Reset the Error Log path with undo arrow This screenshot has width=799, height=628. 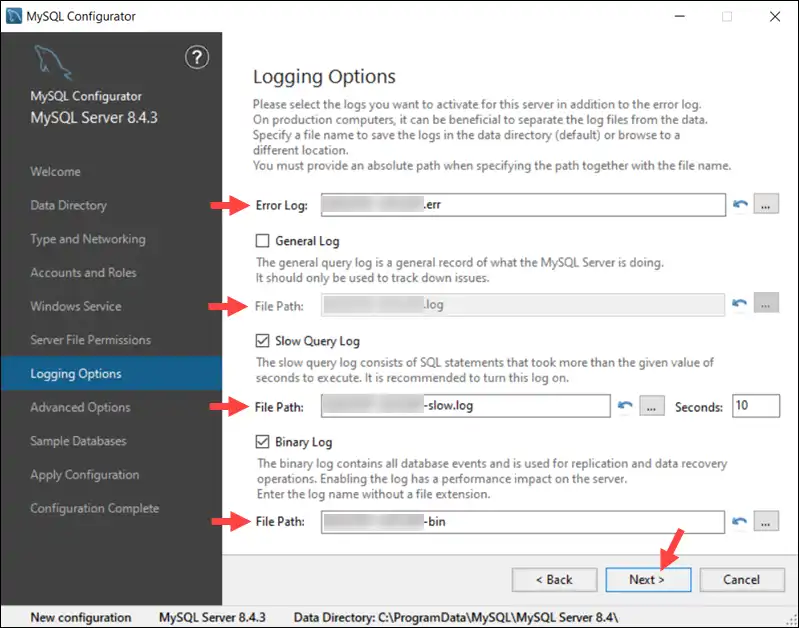click(740, 204)
